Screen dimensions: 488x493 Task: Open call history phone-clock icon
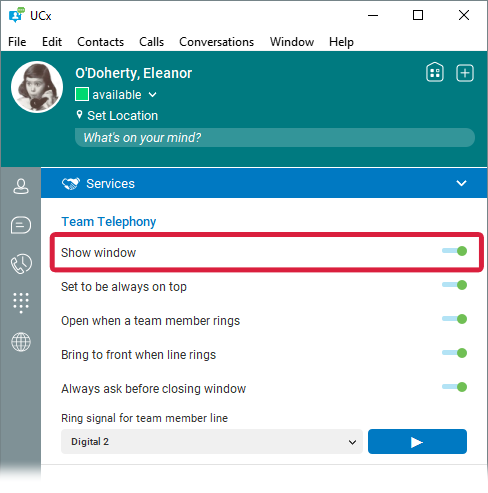21,264
